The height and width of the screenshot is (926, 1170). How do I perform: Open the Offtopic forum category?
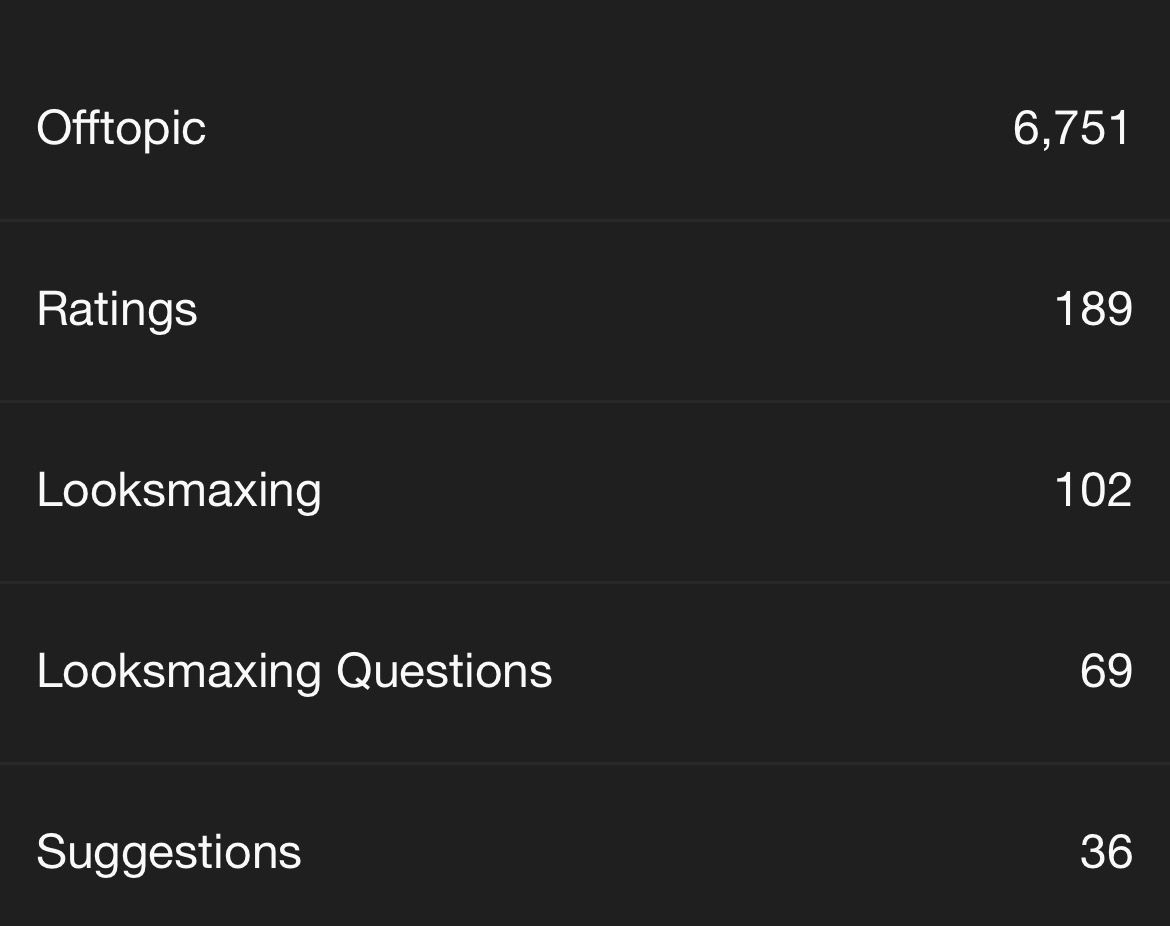pos(122,128)
